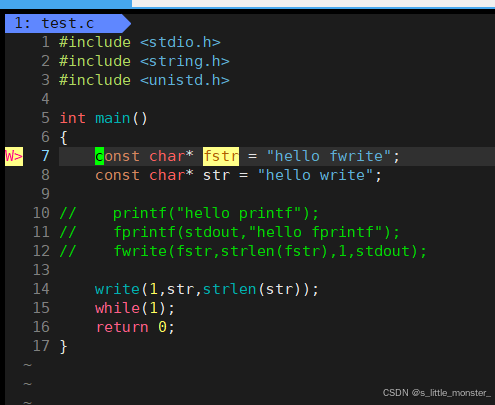Click the commented fwrite line

(243, 251)
